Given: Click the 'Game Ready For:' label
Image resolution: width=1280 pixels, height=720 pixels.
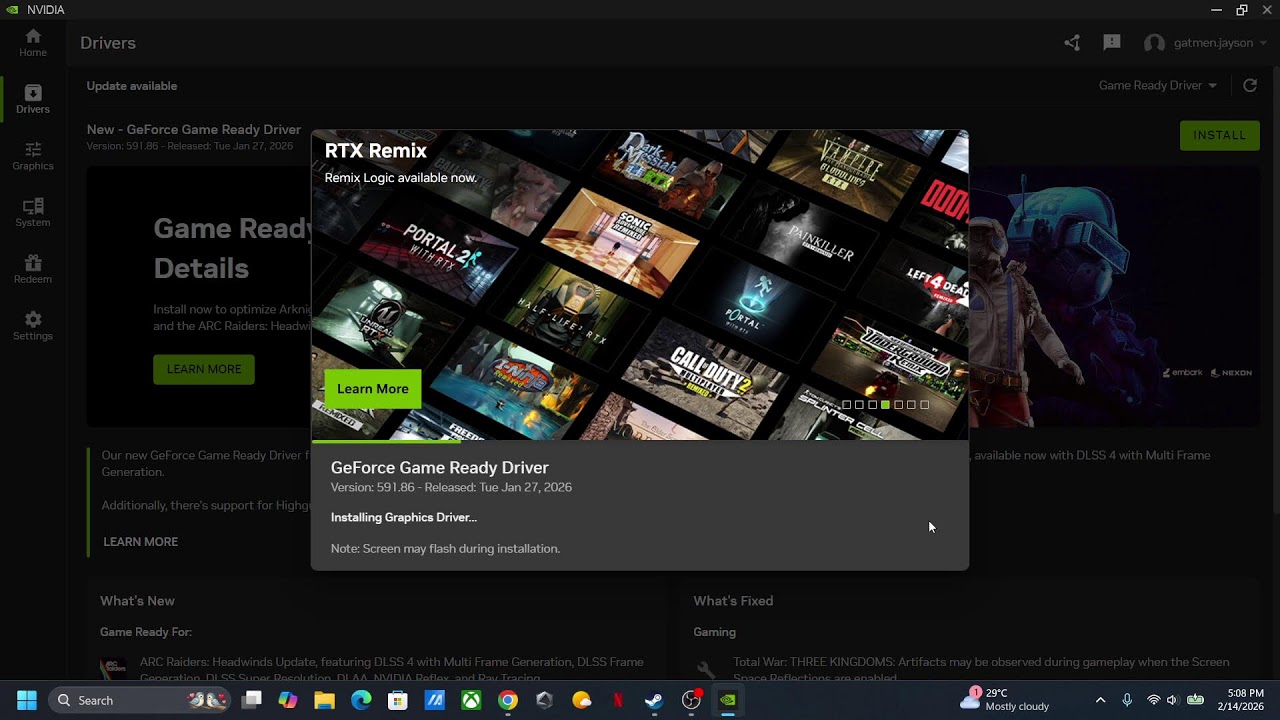Looking at the screenshot, I should click(146, 632).
